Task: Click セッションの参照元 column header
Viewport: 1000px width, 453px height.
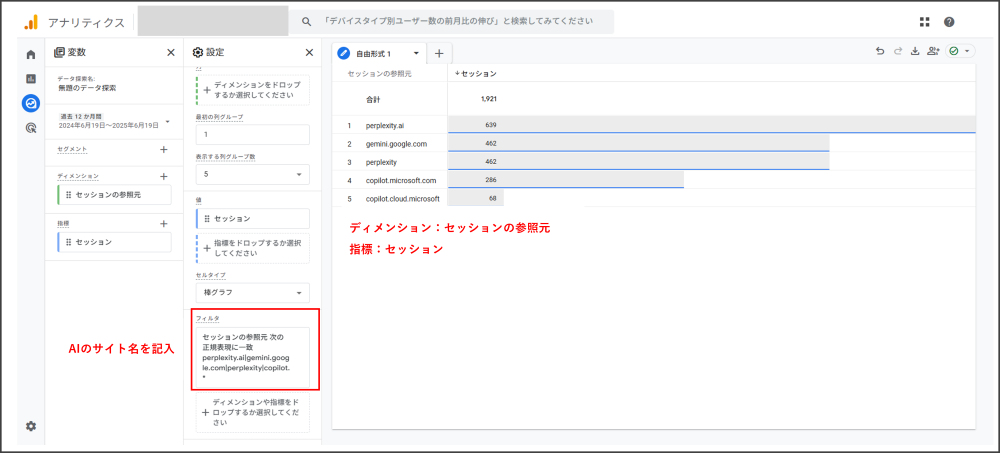Action: [379, 74]
